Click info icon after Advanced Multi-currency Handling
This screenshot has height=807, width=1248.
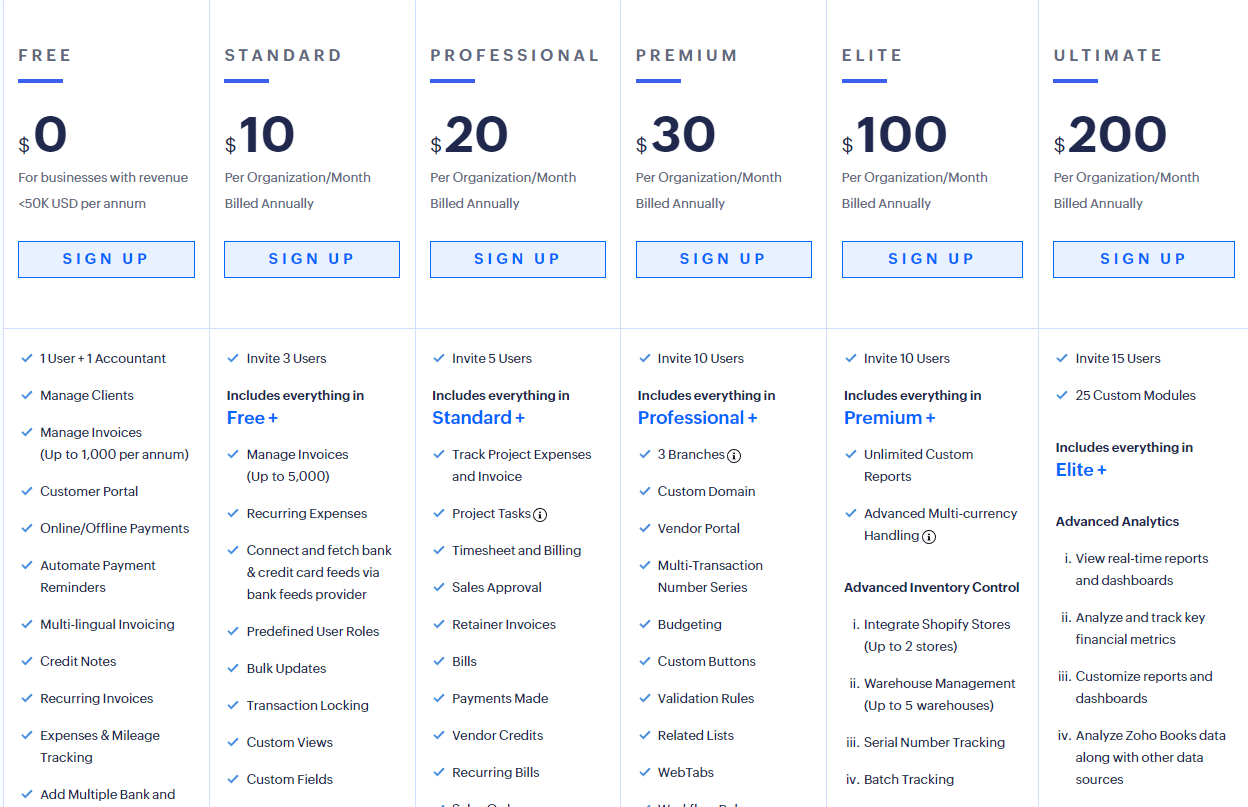[929, 537]
